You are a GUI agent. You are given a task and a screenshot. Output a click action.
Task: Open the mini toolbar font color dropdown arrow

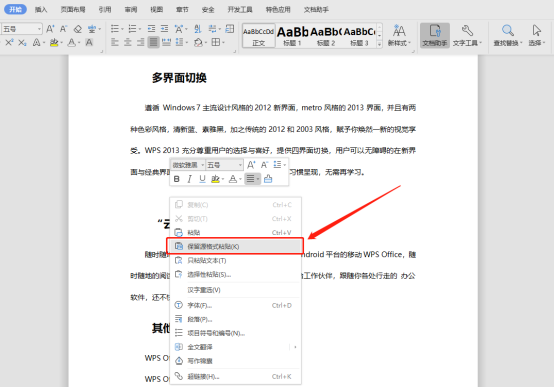[x=240, y=179]
